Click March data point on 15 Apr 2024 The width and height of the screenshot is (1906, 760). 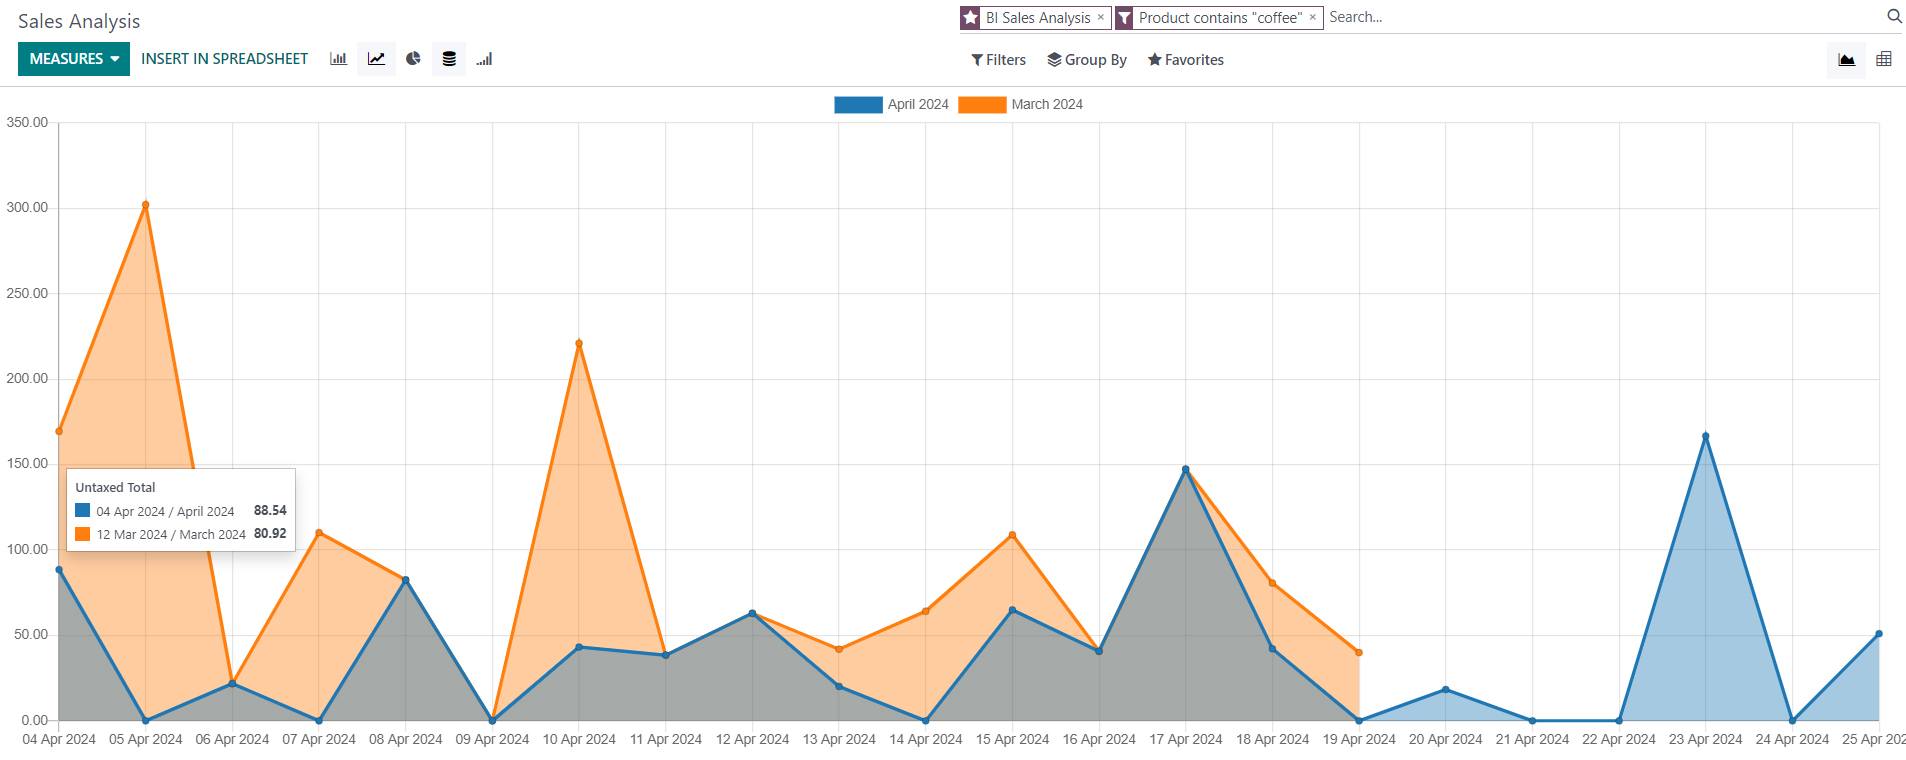tap(1012, 535)
